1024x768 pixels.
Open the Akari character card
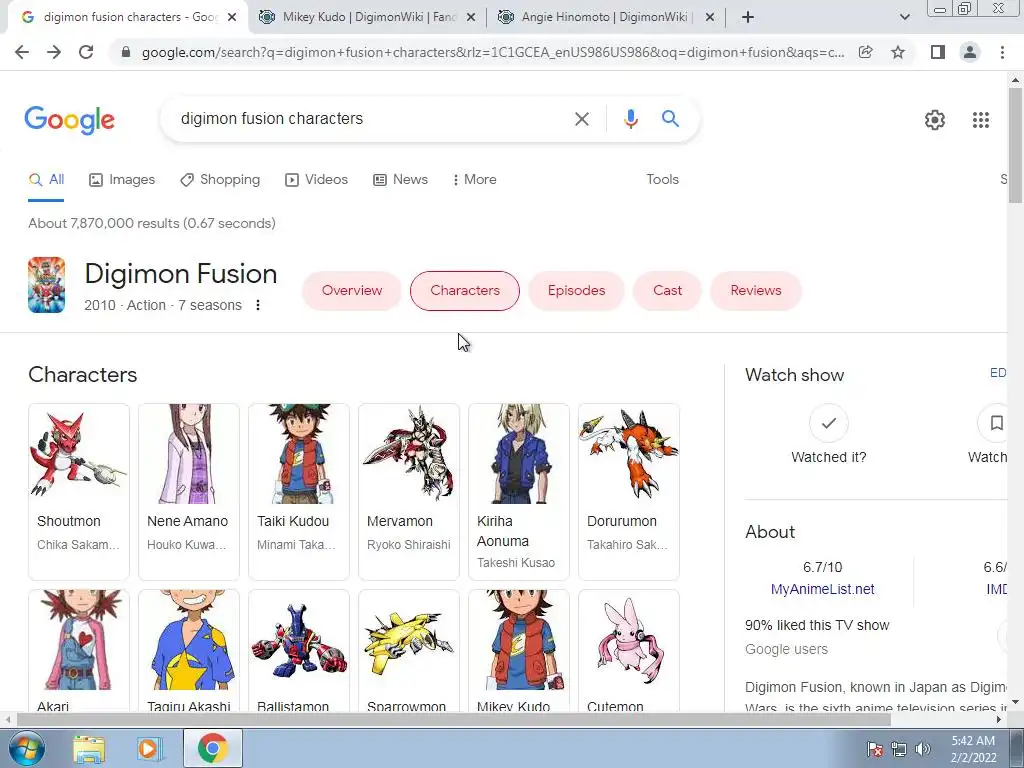click(79, 651)
